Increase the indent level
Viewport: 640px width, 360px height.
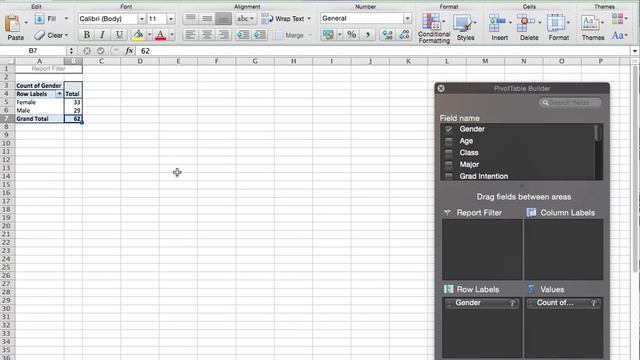[260, 35]
